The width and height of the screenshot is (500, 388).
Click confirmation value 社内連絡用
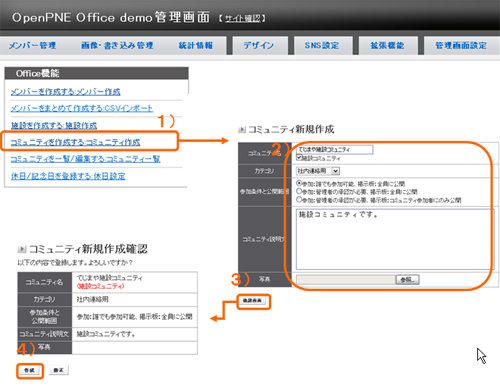[x=93, y=299]
